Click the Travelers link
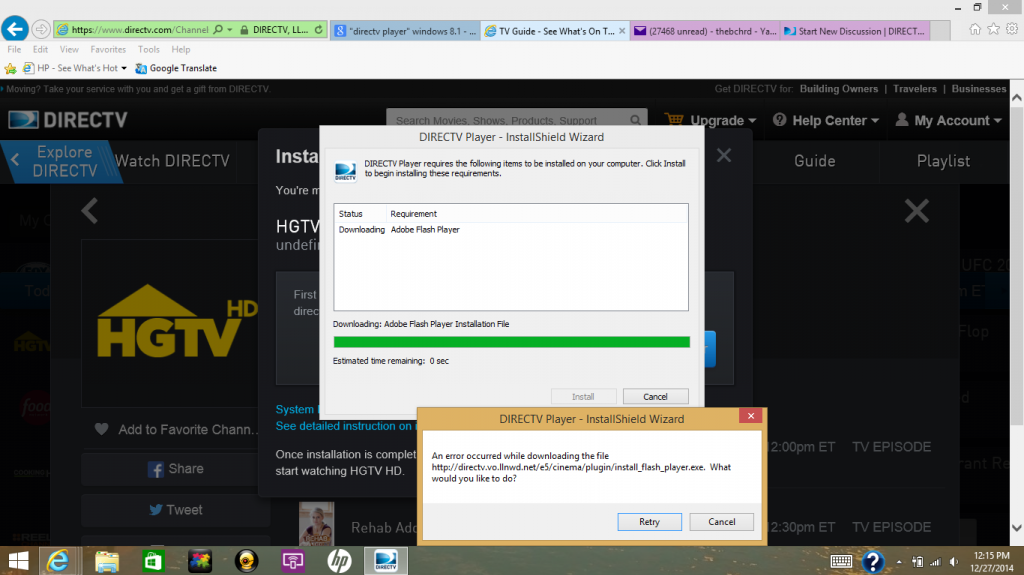1024x575 pixels. pos(914,89)
